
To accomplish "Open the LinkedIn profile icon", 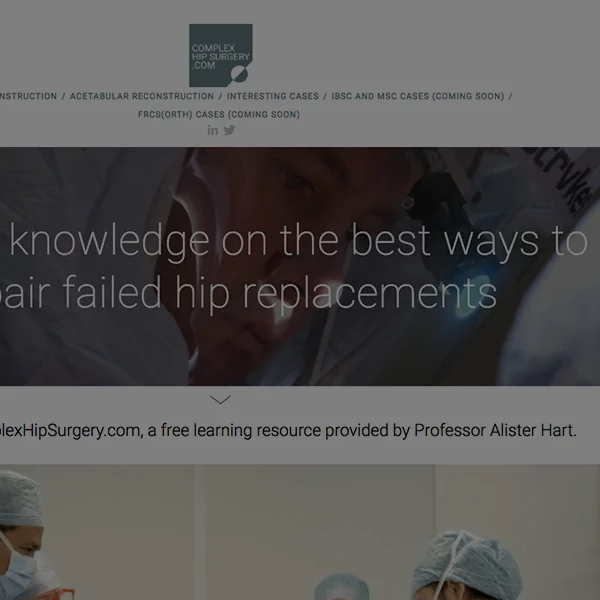I will coord(213,130).
